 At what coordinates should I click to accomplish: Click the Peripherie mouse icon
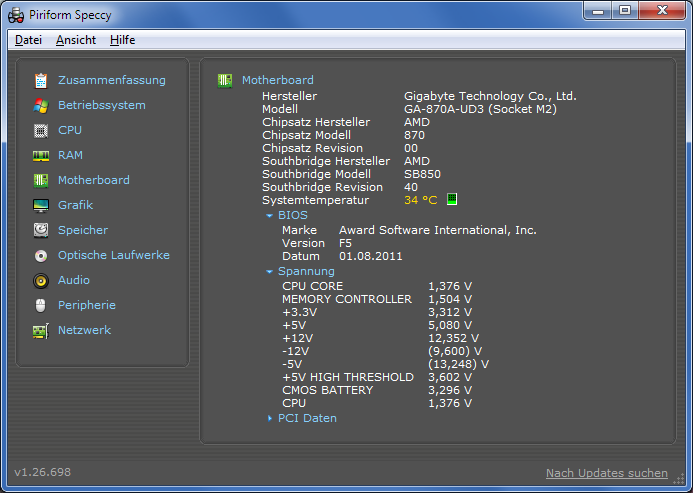pos(41,306)
